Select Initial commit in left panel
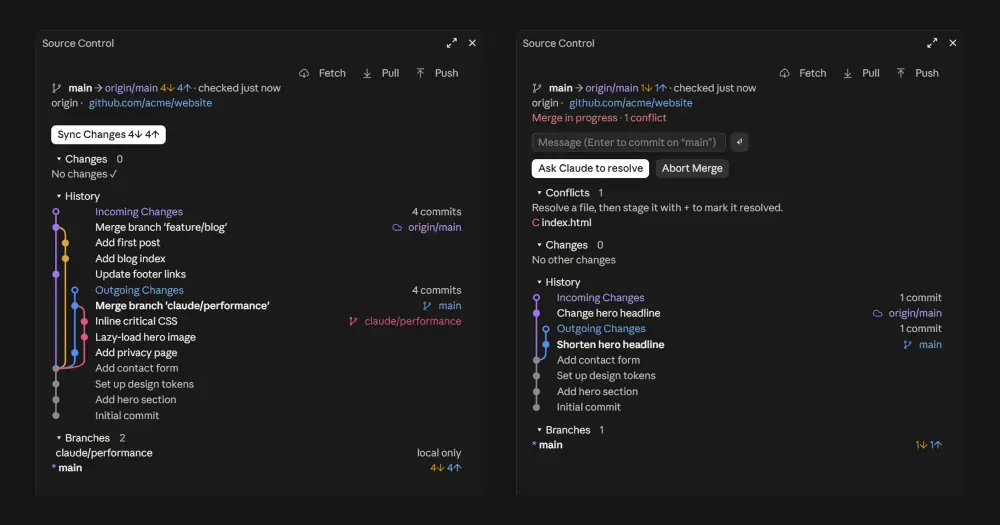Image resolution: width=1000 pixels, height=525 pixels. 127,415
